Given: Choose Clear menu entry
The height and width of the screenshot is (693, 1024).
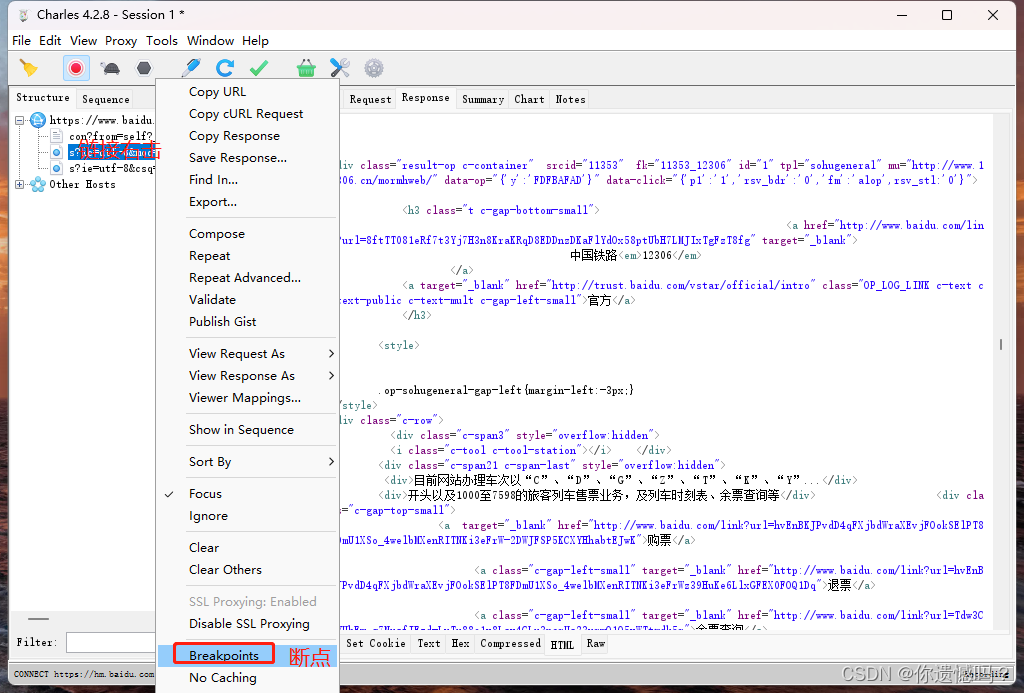Looking at the screenshot, I should [x=204, y=548].
